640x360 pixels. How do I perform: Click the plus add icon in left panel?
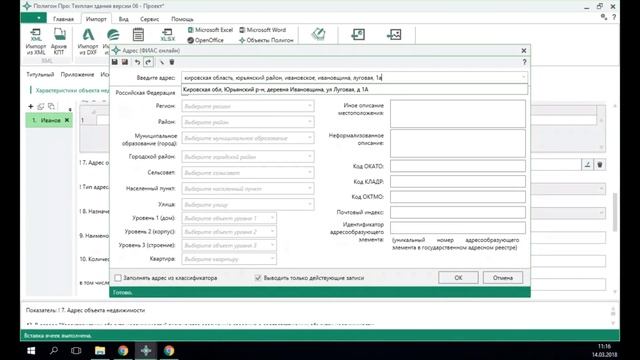tap(31, 107)
